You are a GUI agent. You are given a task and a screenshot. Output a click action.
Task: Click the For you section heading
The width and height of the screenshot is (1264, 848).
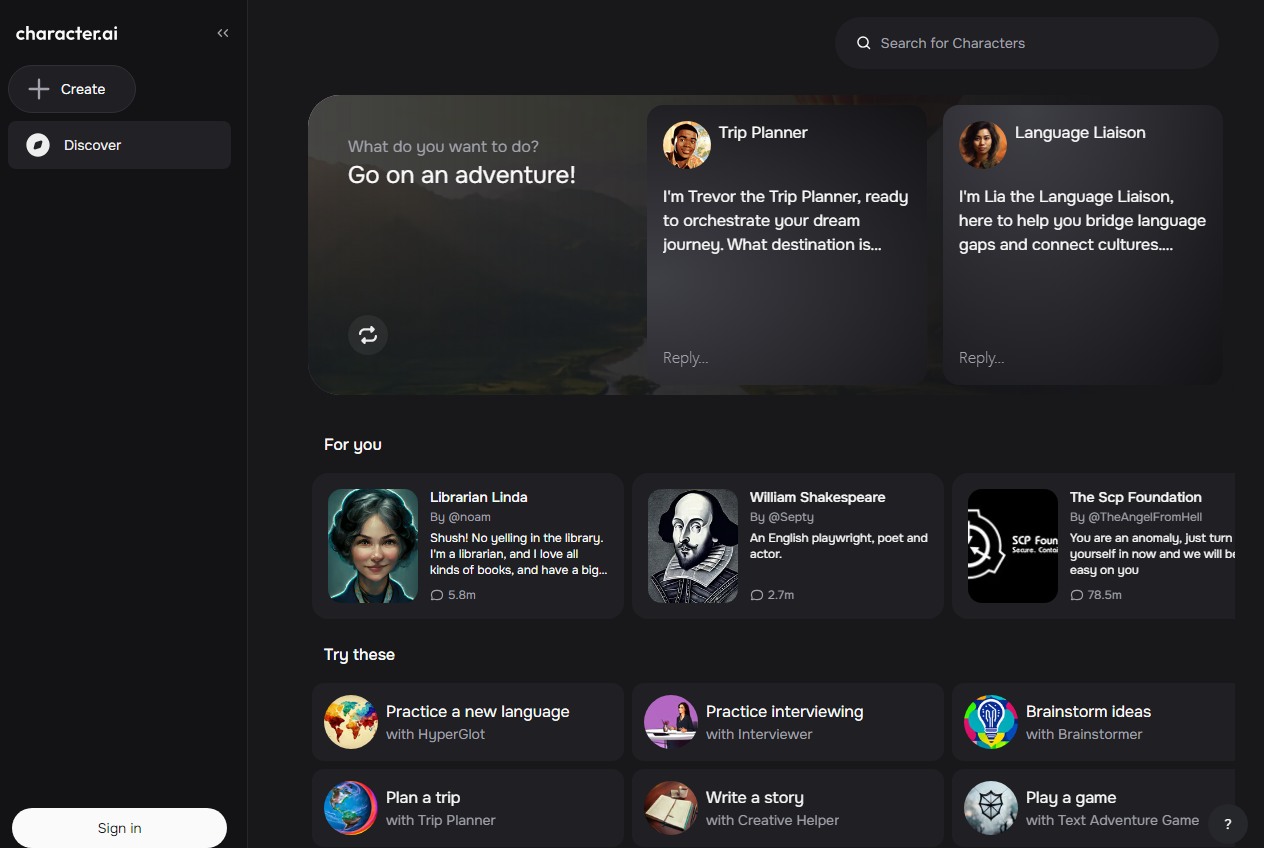[x=353, y=445]
